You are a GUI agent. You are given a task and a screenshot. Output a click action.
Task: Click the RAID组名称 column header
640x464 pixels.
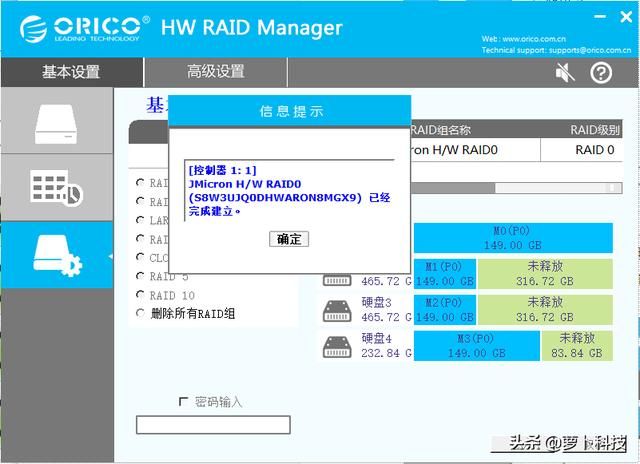[441, 130]
